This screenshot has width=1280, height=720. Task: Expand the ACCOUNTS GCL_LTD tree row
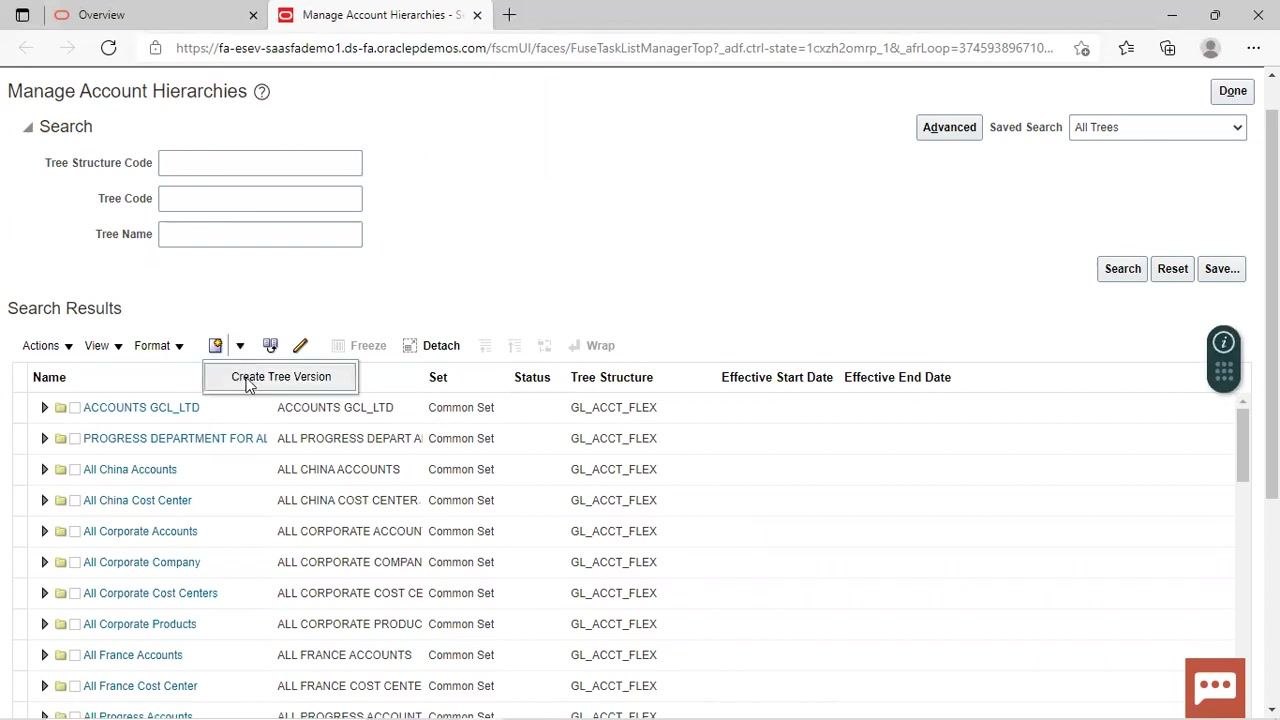[44, 408]
